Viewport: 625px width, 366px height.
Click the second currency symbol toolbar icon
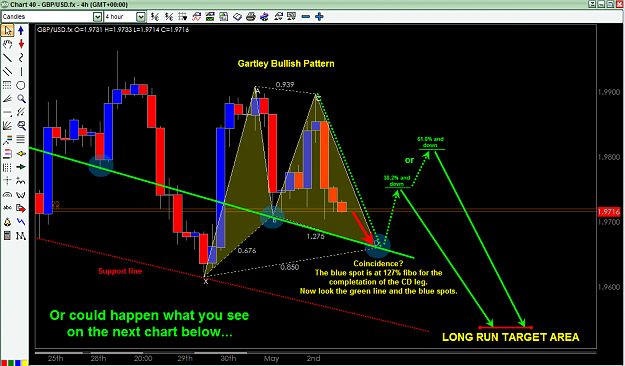(169, 17)
